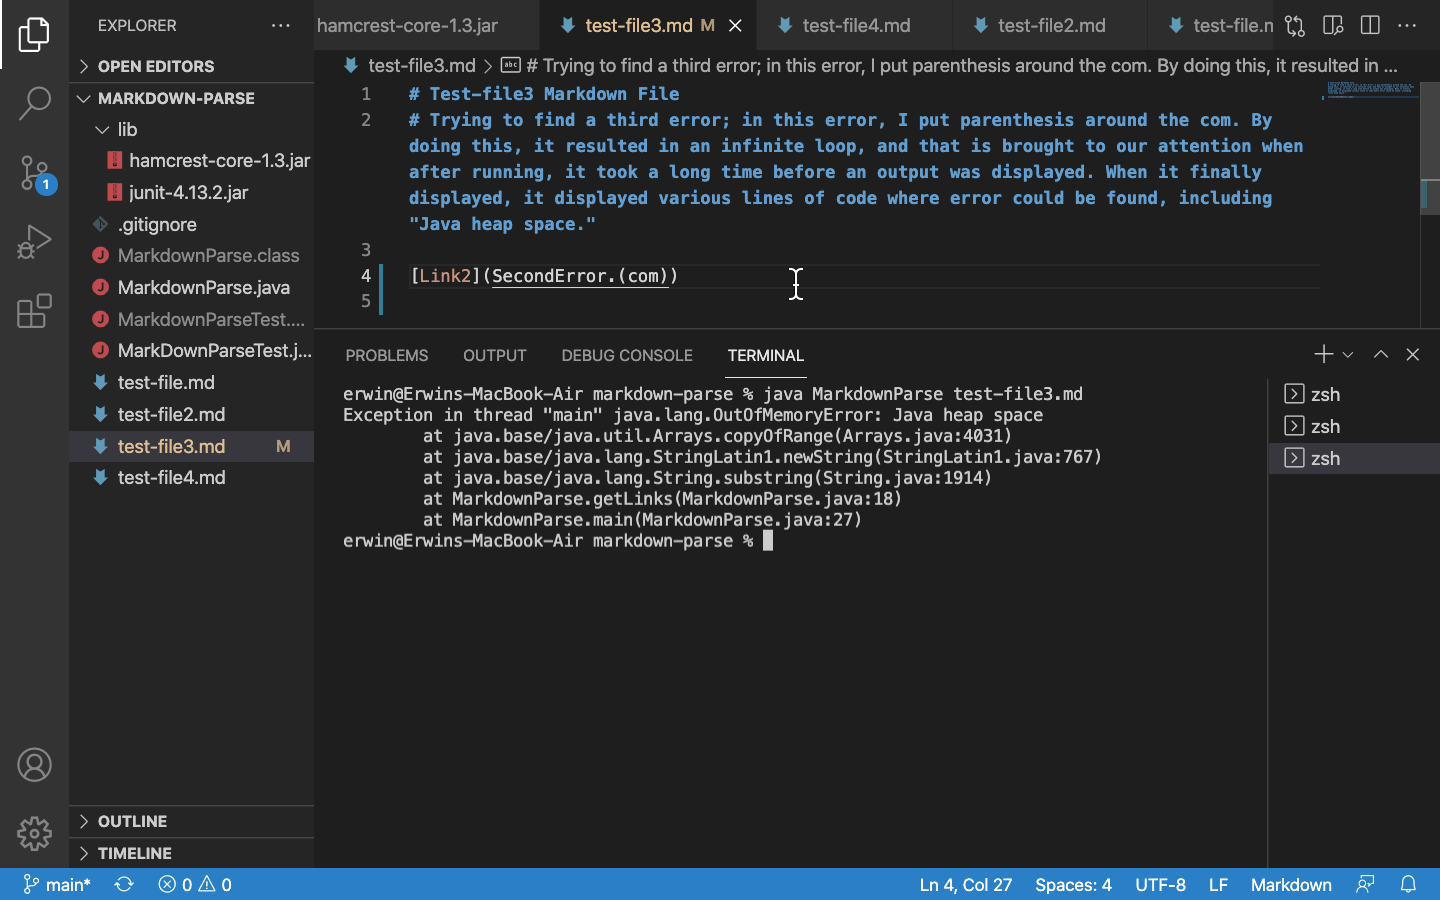Open the Problems panel tab
Screen dimensions: 1440x900
coord(387,355)
